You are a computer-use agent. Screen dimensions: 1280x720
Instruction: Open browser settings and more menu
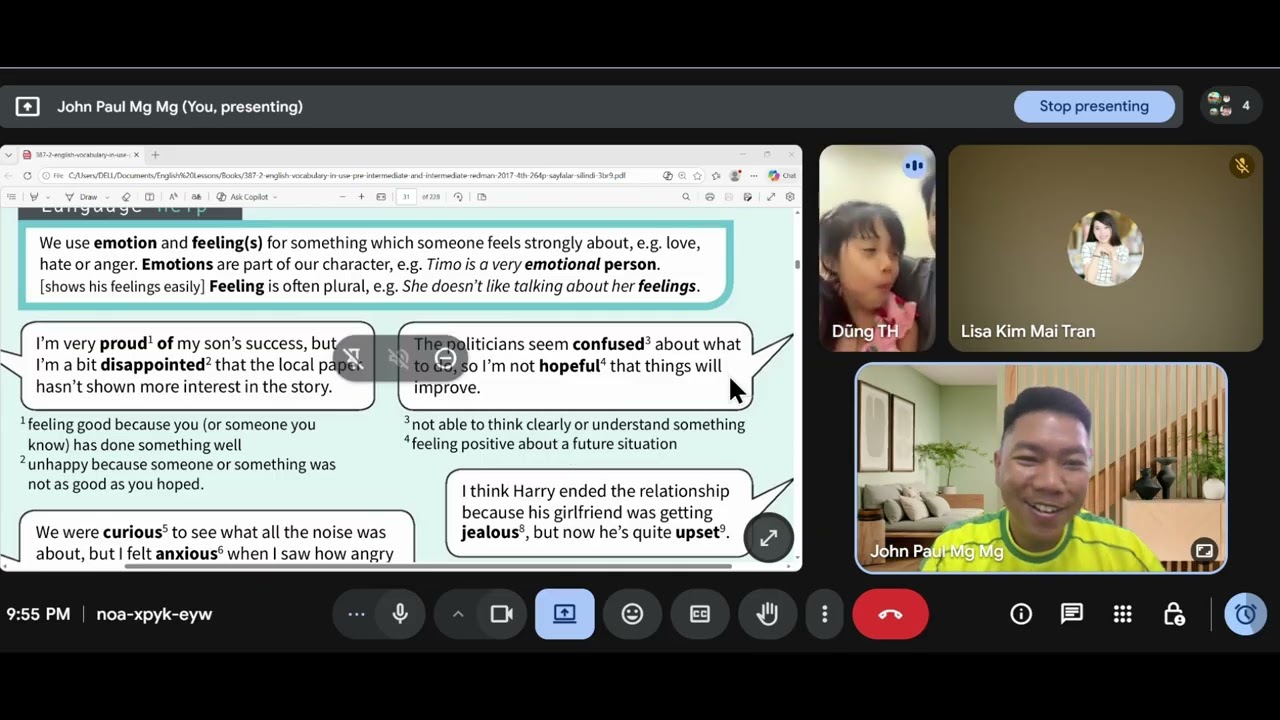click(x=754, y=176)
